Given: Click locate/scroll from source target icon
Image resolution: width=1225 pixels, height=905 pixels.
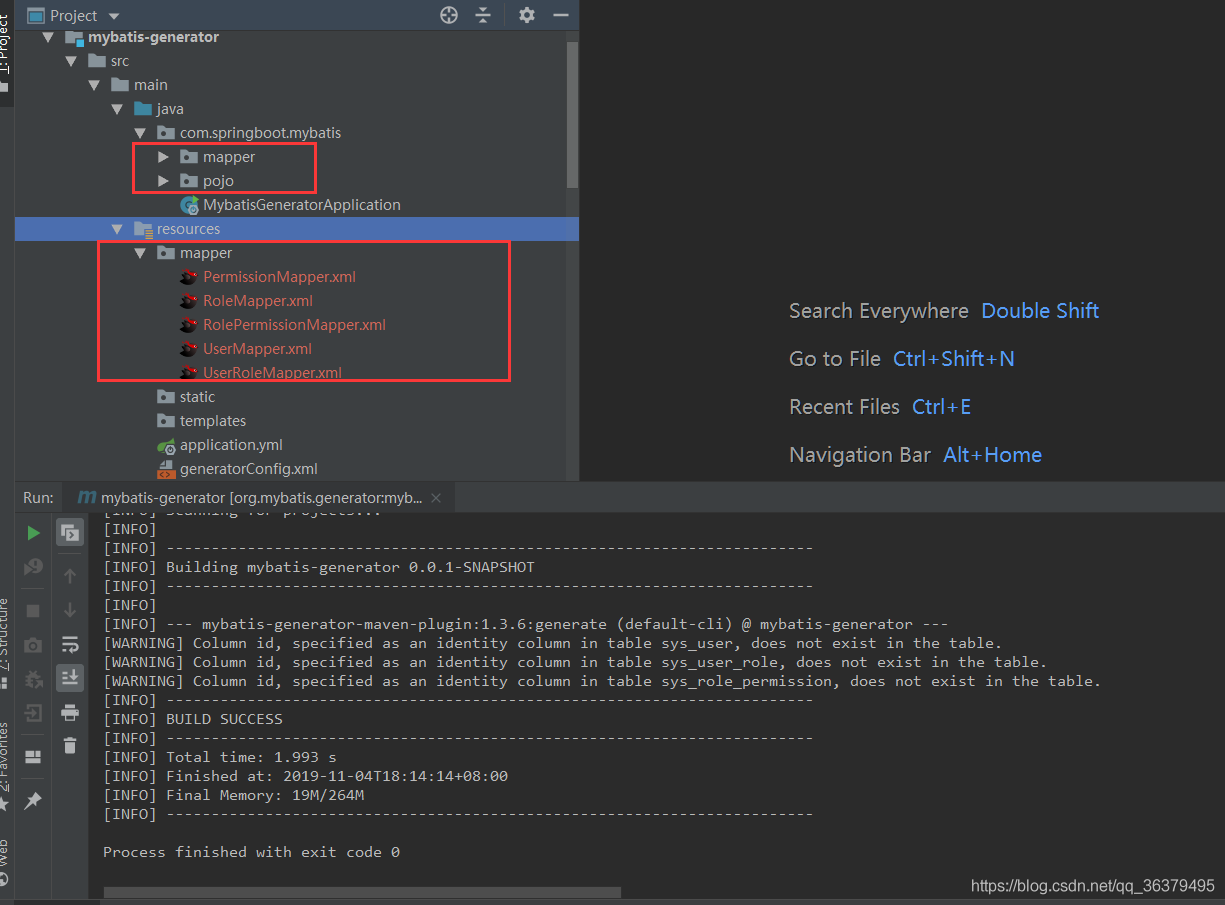Looking at the screenshot, I should [449, 15].
